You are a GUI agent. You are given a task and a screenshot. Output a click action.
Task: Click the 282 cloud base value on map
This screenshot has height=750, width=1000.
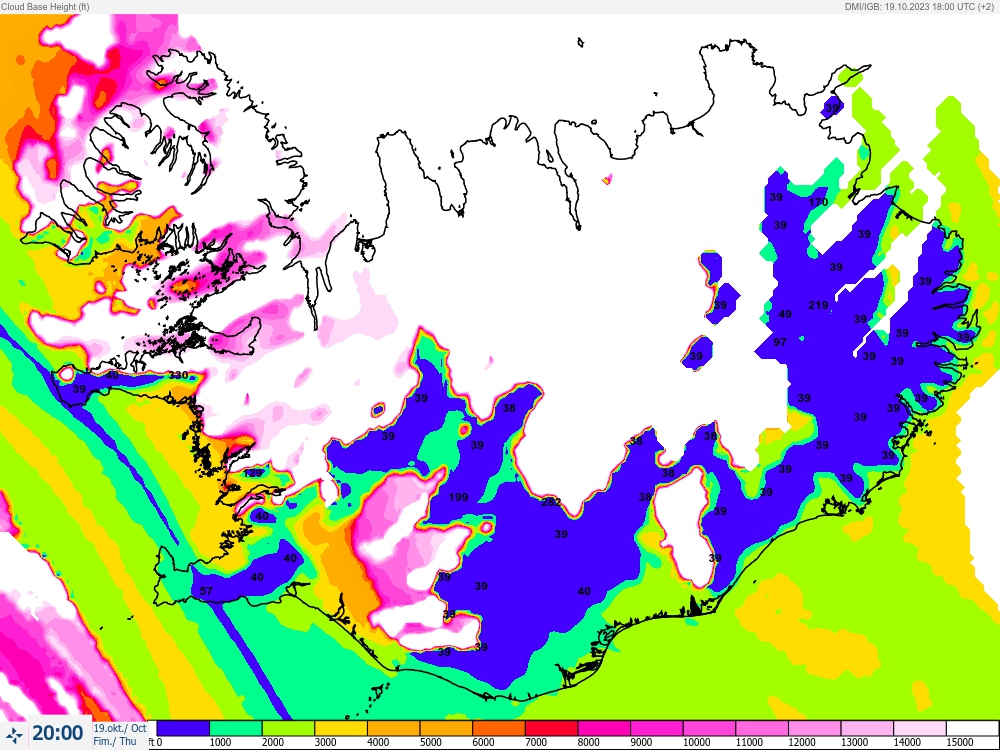point(551,502)
